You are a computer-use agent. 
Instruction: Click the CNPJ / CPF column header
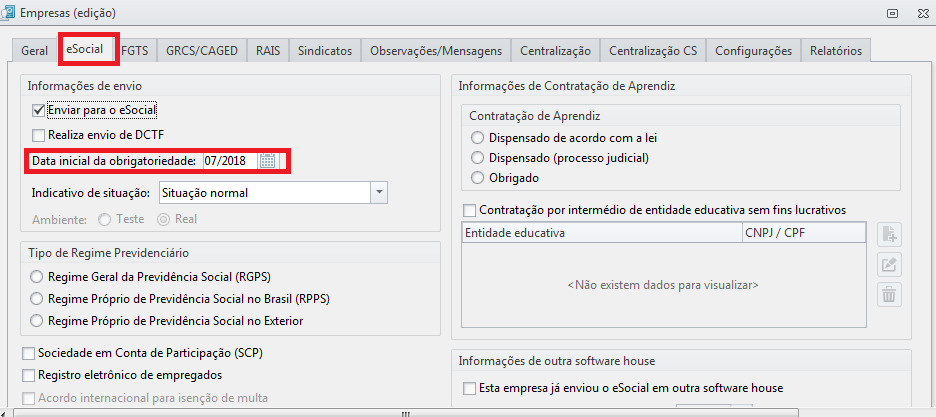[804, 233]
